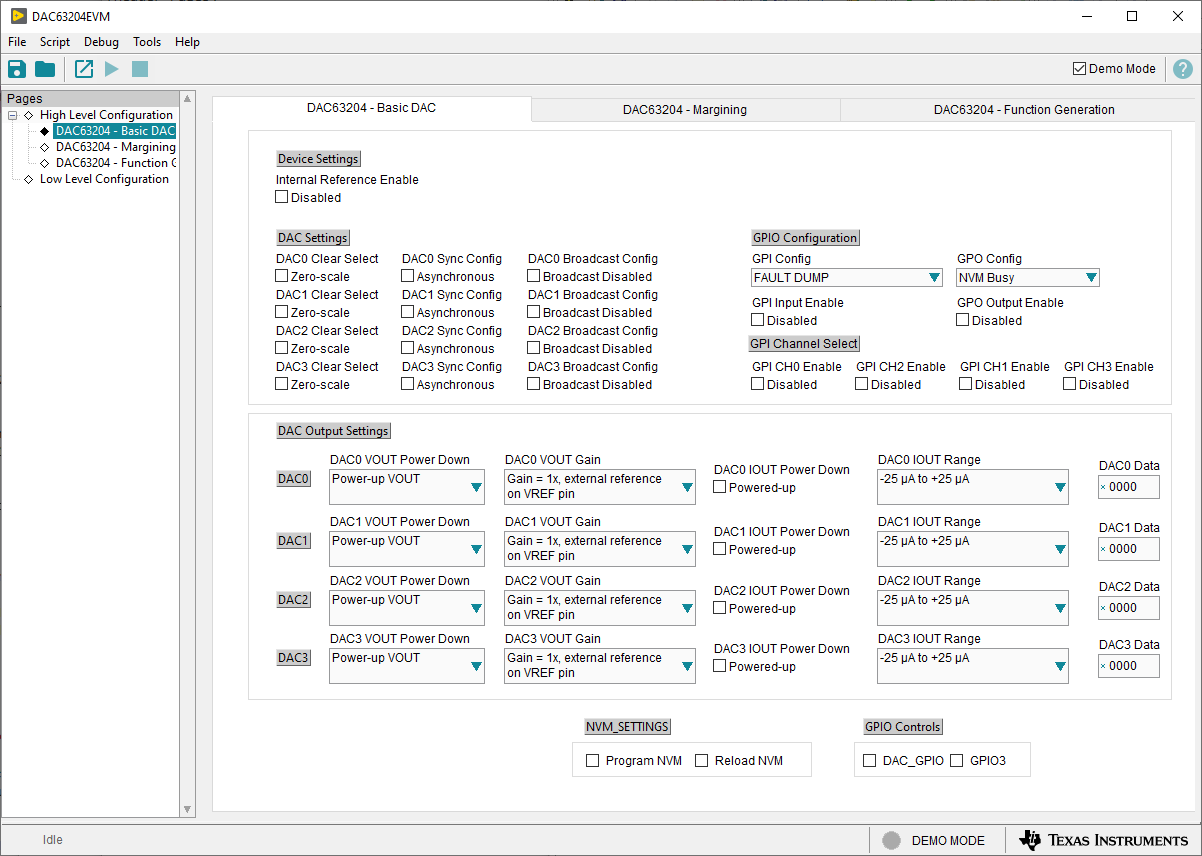Click the Stop square toolbar icon
Screen dimensions: 1202x856
pos(140,69)
